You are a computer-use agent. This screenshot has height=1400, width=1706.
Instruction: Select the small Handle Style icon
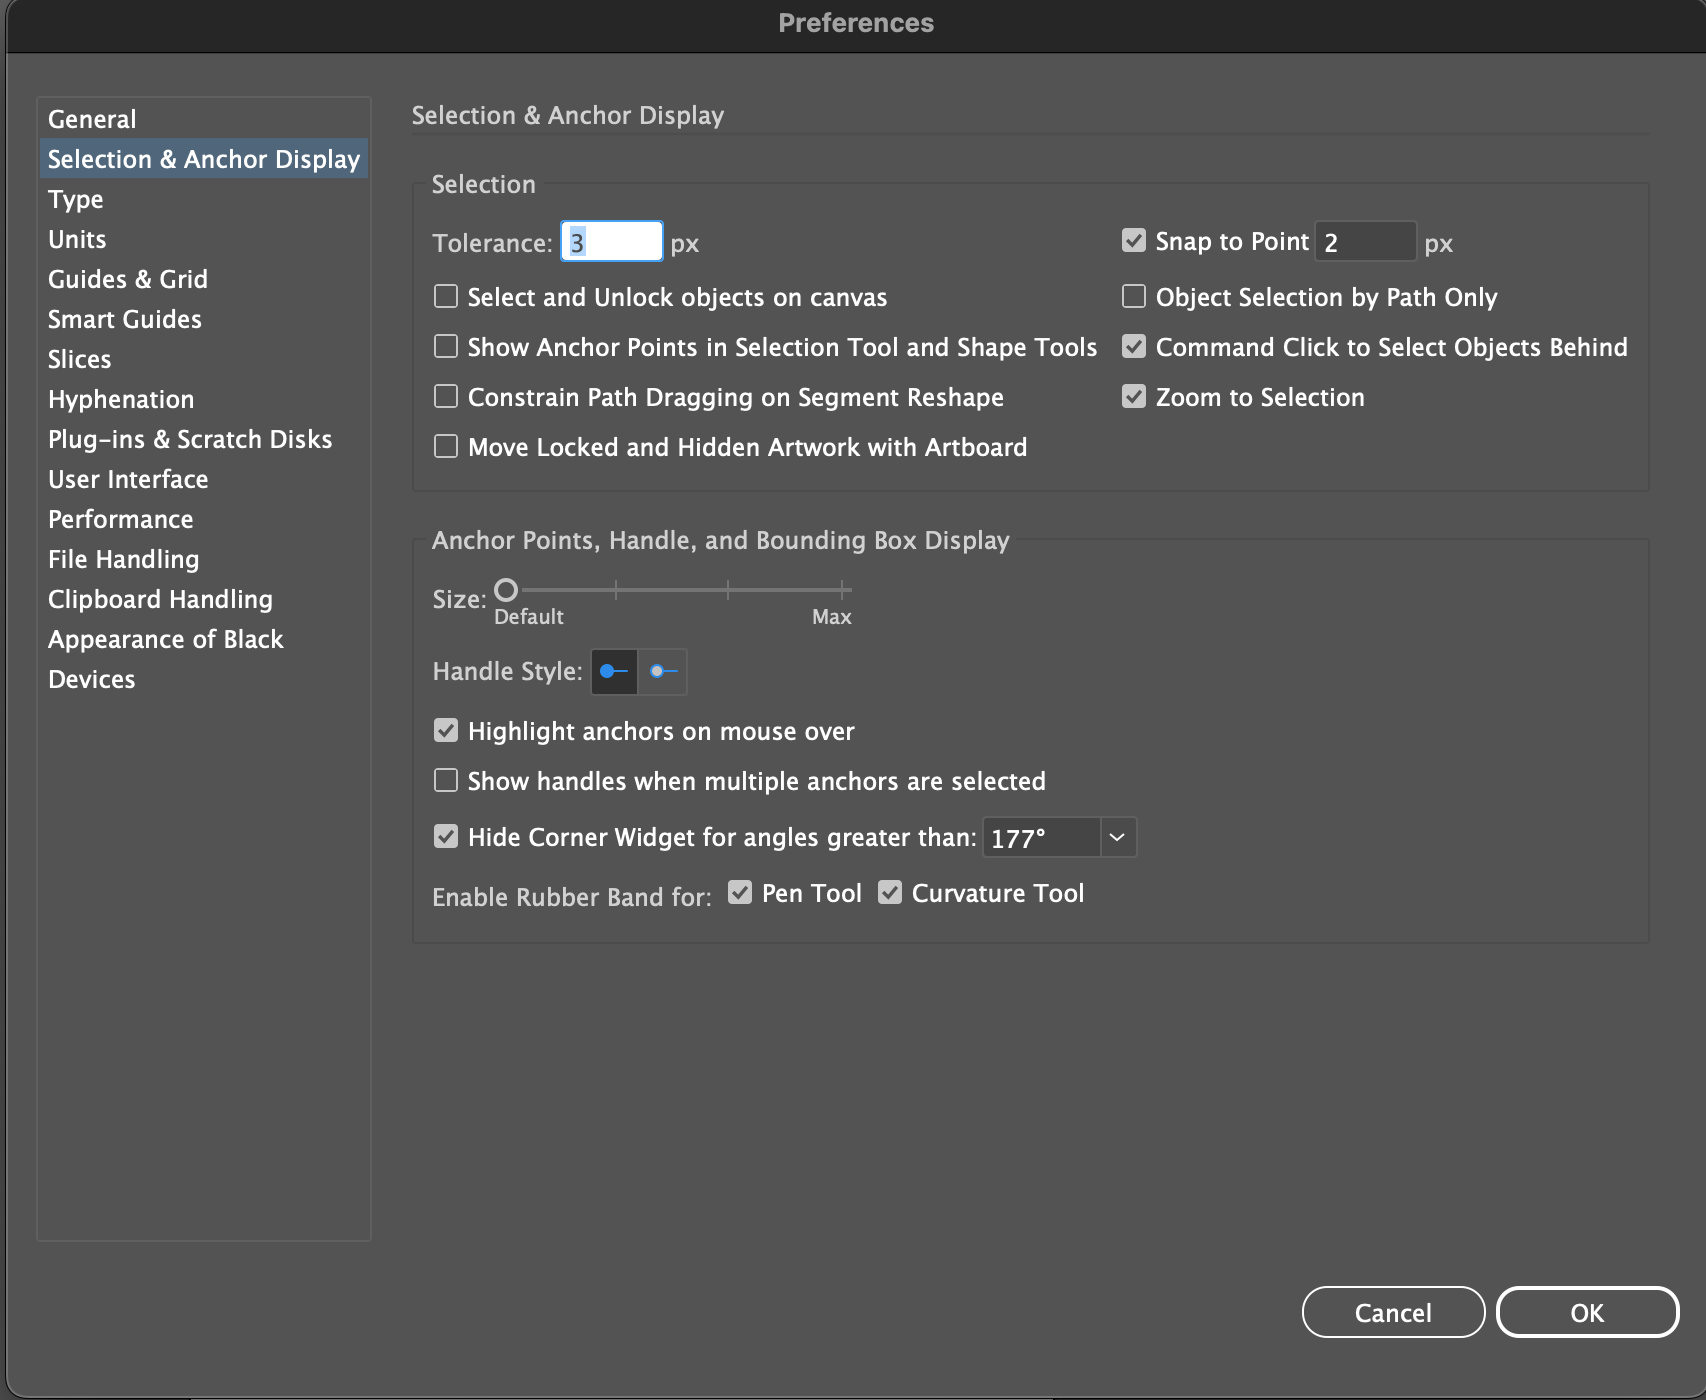point(662,671)
